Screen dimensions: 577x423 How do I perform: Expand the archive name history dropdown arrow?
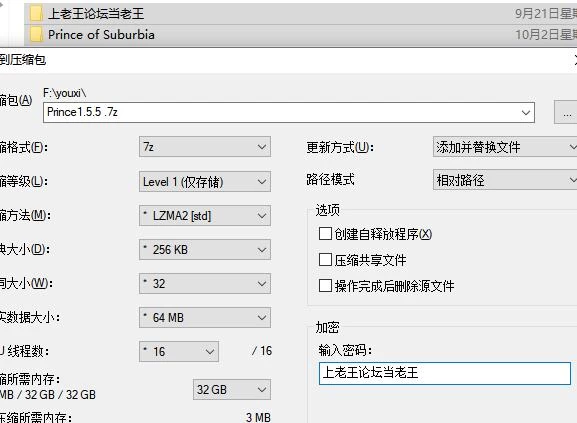526,113
